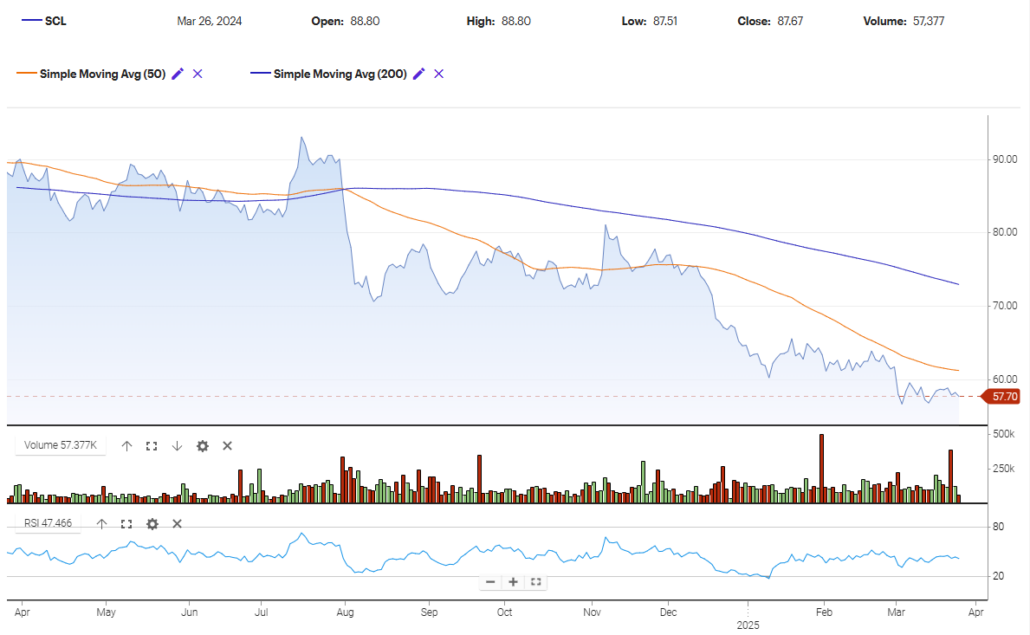This screenshot has width=1030, height=635.
Task: Reset chart zoom to full view
Action: pos(536,582)
